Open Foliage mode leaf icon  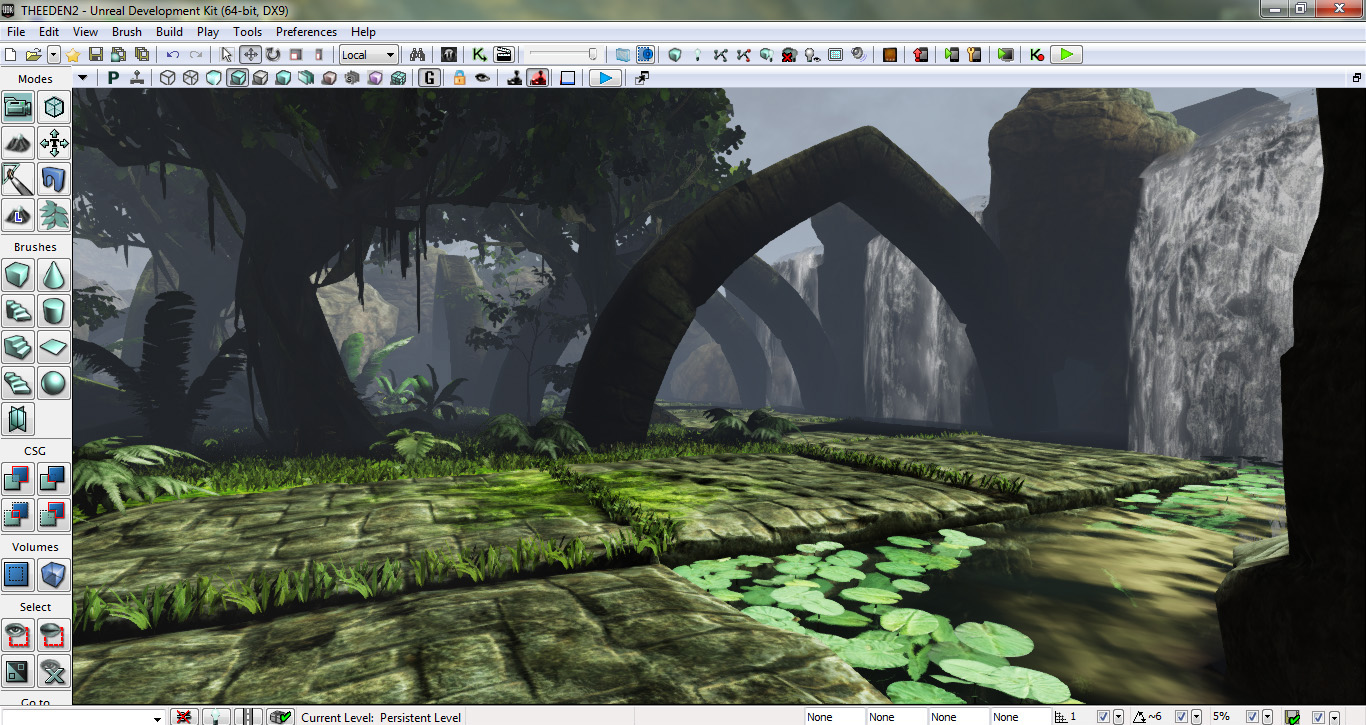click(54, 215)
